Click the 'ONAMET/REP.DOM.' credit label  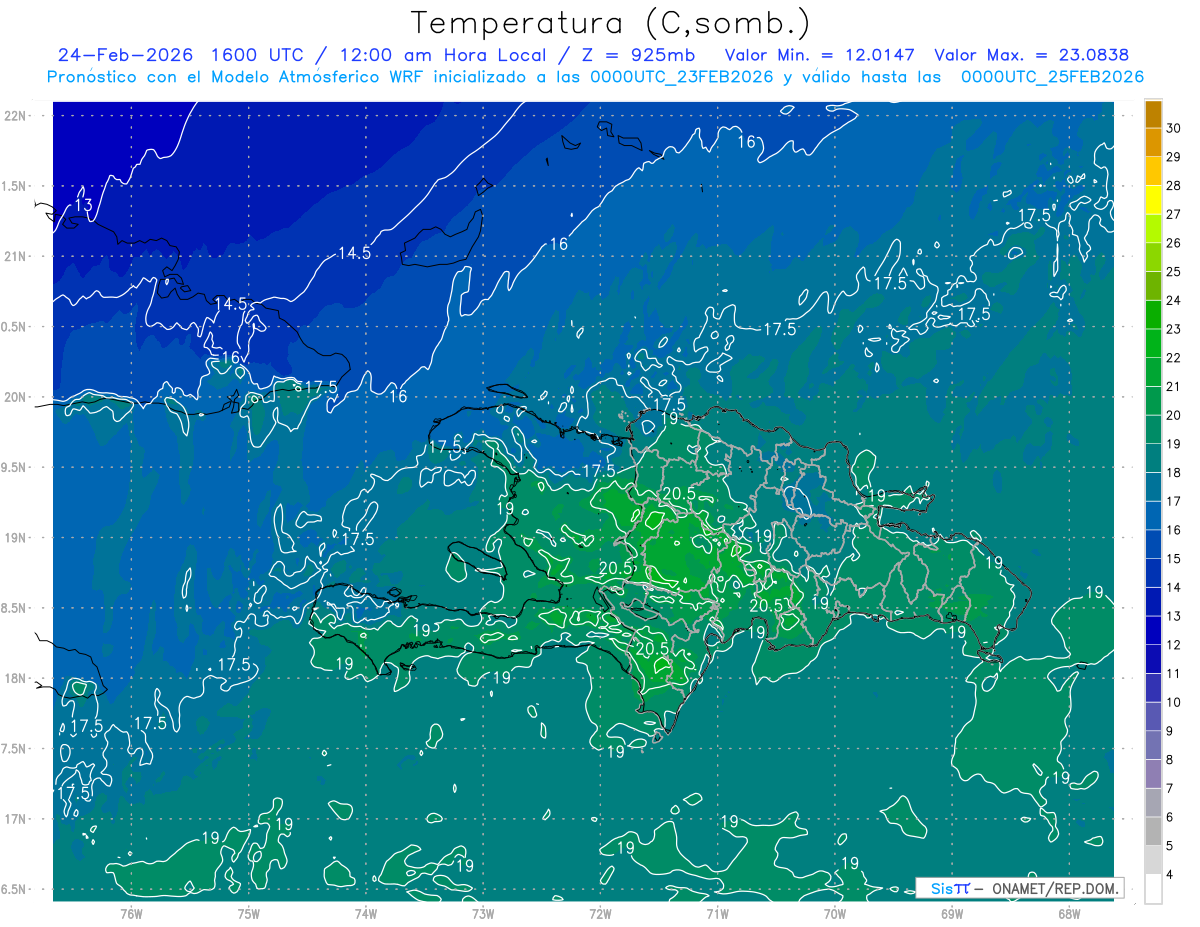1056,888
